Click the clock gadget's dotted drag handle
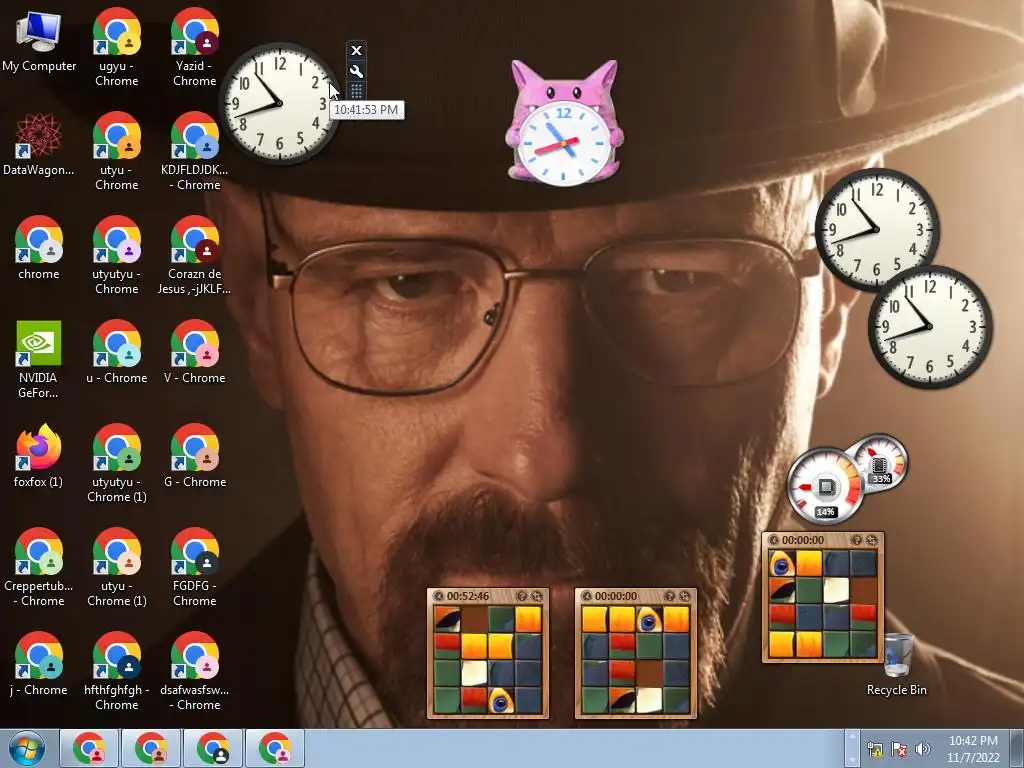This screenshot has width=1024, height=768. tap(356, 91)
